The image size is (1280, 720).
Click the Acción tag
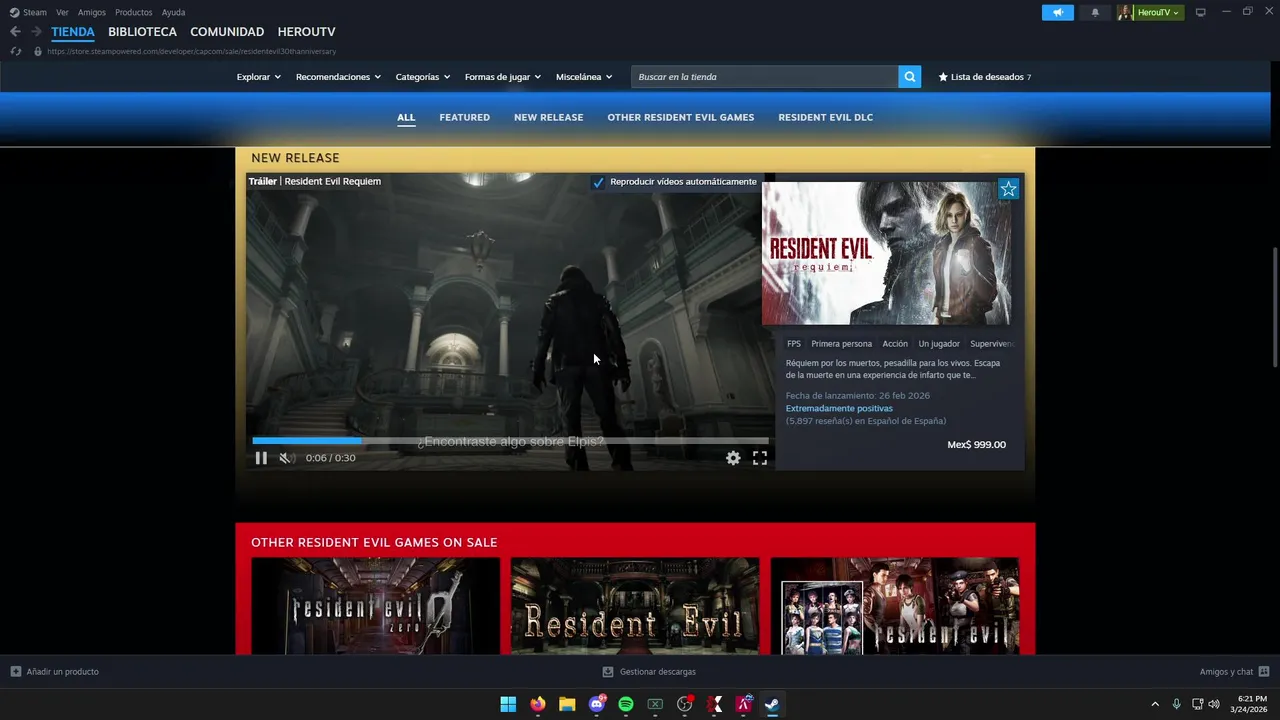click(x=895, y=344)
